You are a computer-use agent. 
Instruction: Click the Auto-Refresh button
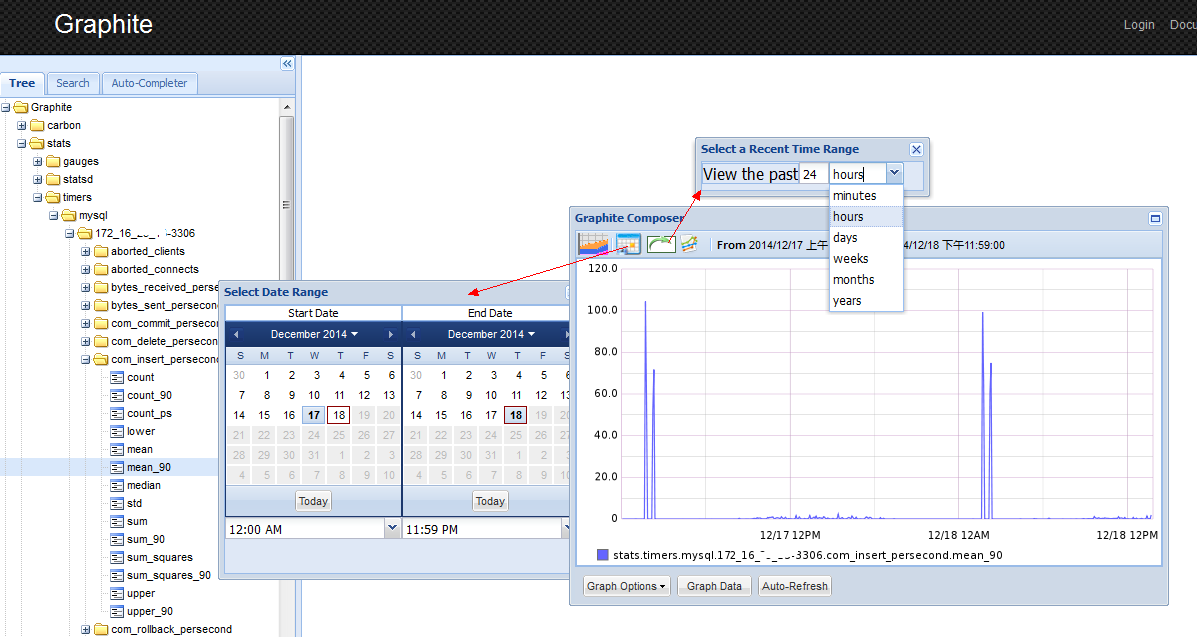[x=795, y=587]
